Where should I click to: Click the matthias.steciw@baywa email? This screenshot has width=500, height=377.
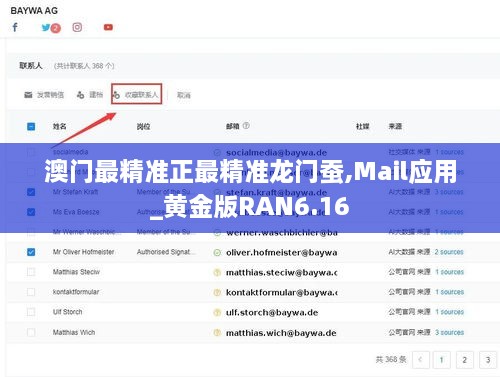click(281, 273)
